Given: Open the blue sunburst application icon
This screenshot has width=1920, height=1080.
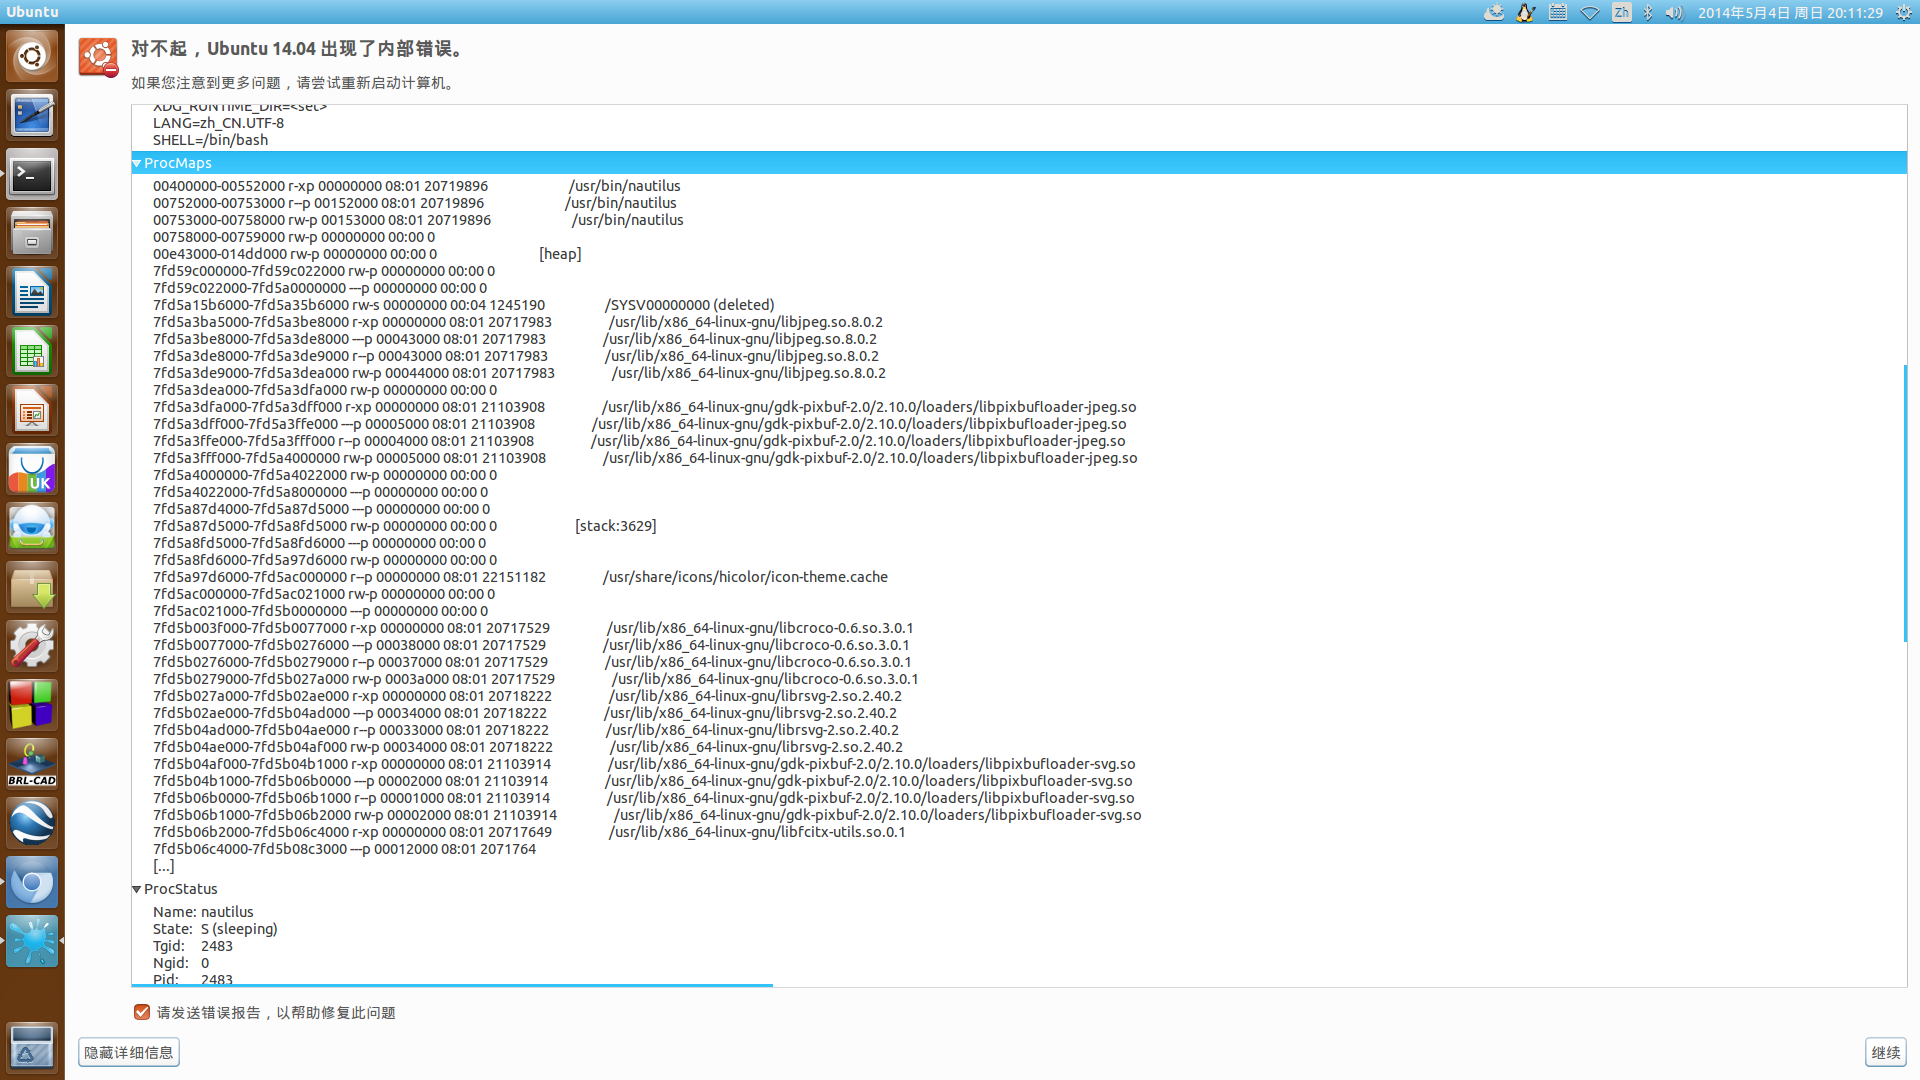Looking at the screenshot, I should point(32,942).
